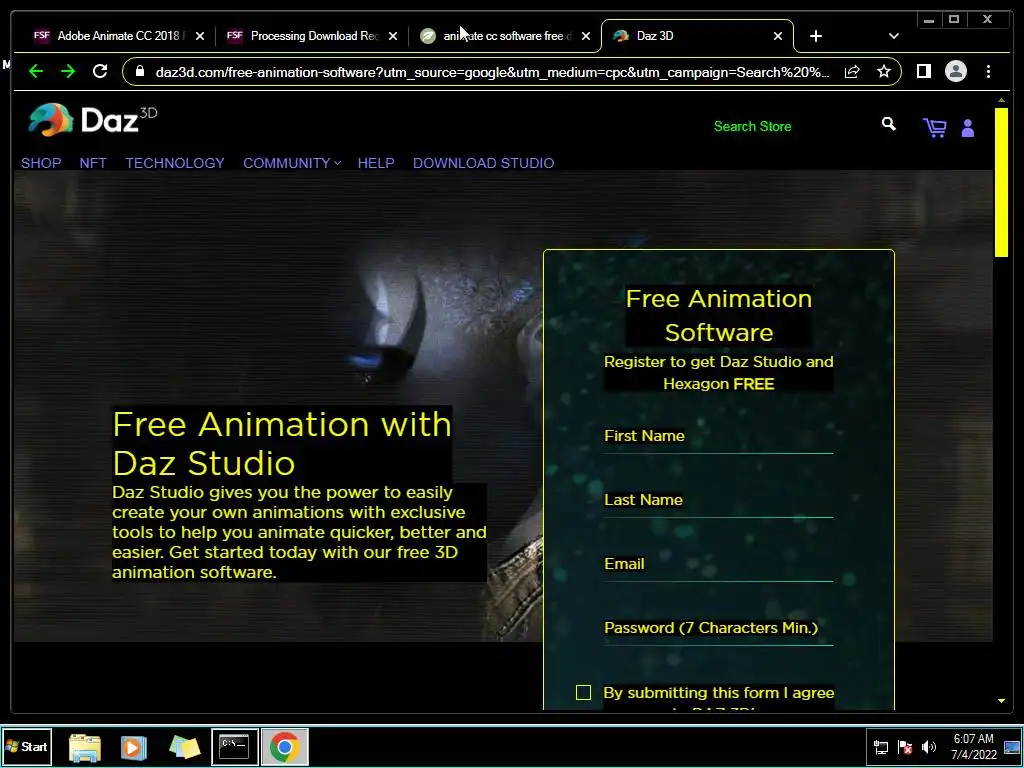Close the Processing Download Request tab

pos(392,37)
